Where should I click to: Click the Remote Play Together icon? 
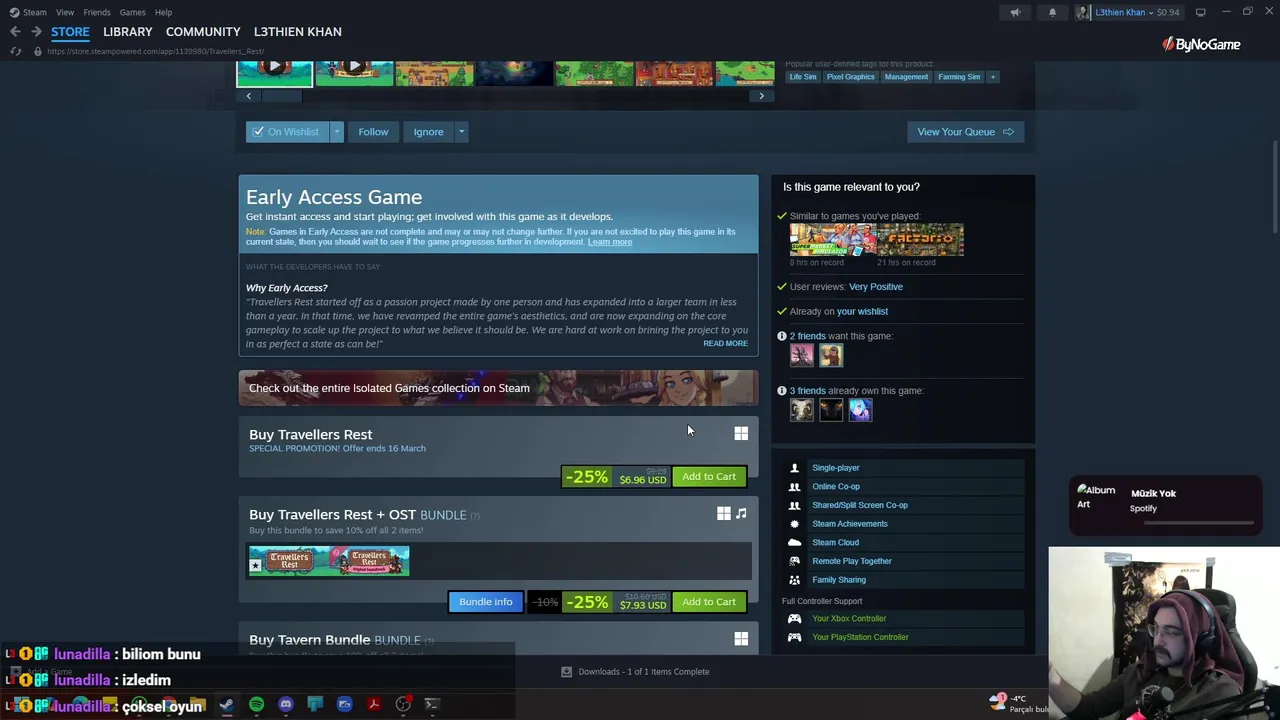click(x=794, y=561)
